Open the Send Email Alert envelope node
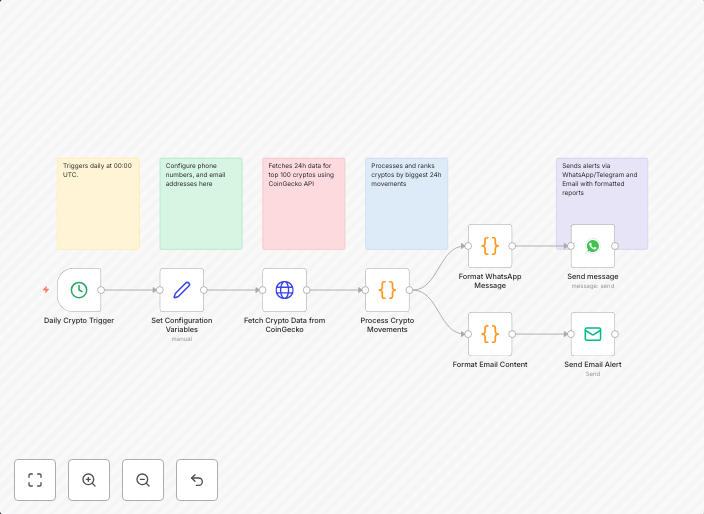Viewport: 704px width, 514px height. pos(593,334)
